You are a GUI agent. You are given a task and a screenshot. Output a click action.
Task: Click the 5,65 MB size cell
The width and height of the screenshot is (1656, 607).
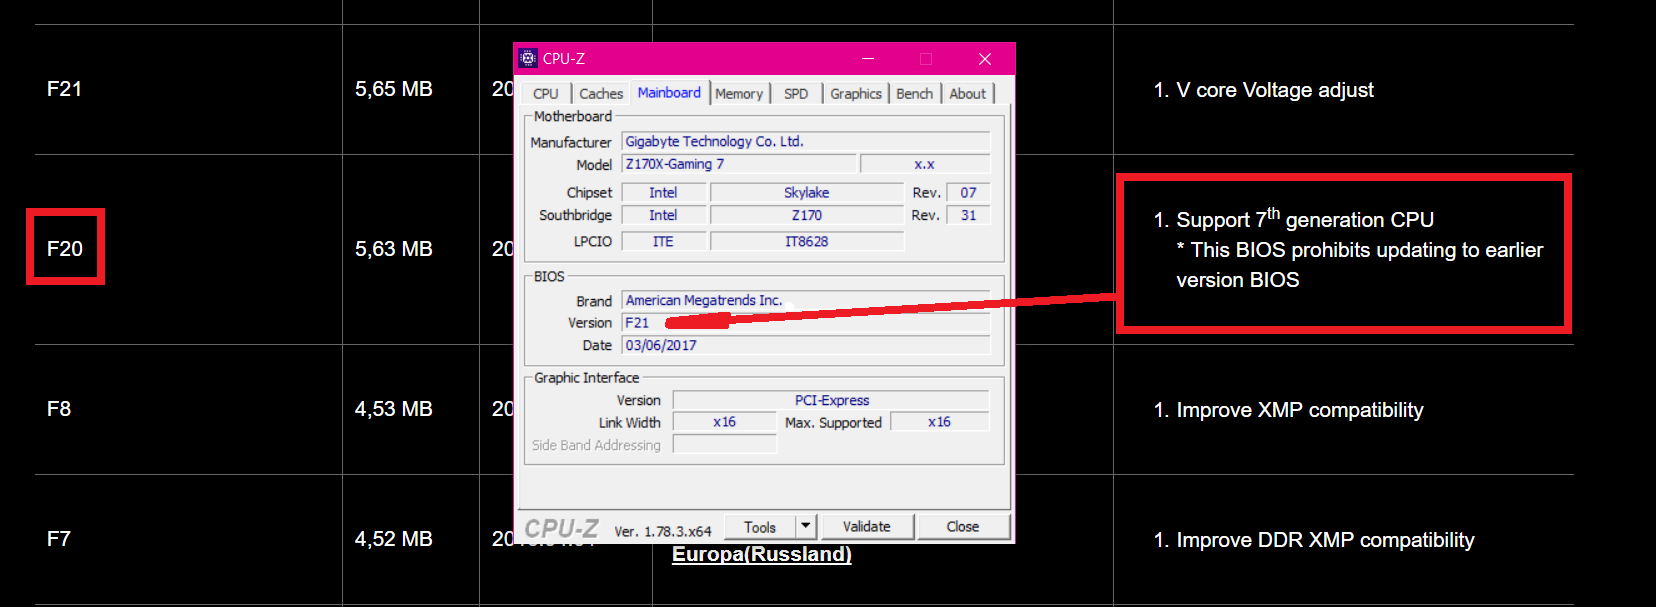click(x=394, y=89)
